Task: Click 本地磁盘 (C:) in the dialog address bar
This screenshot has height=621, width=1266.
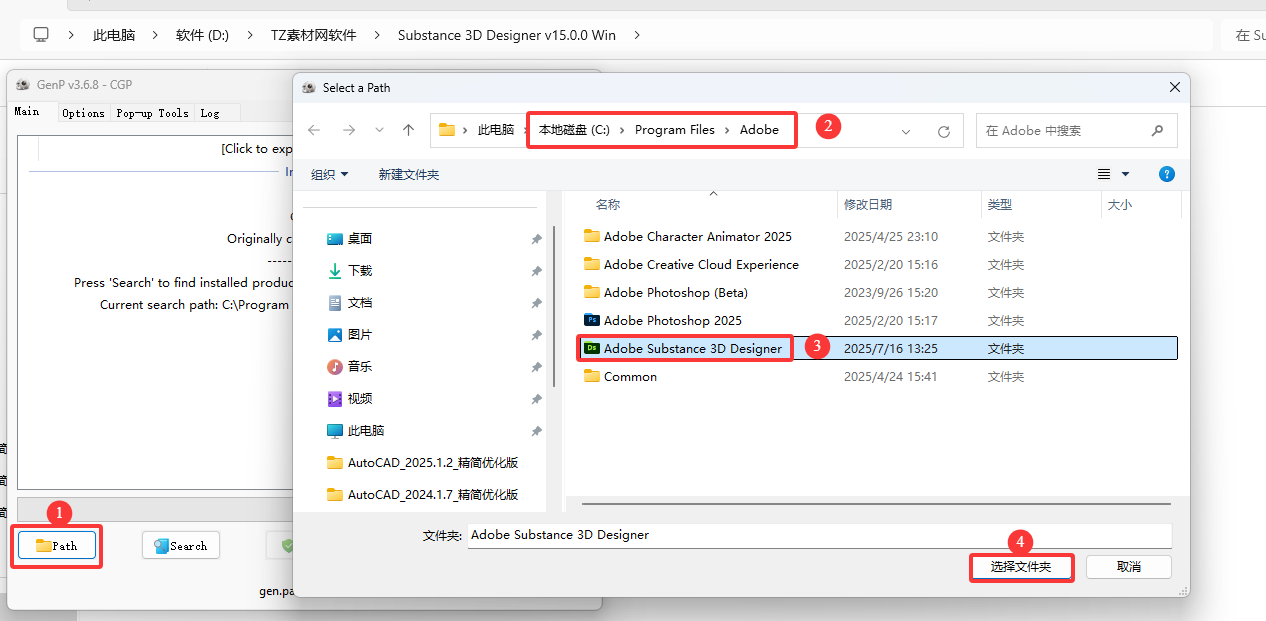Action: point(574,130)
